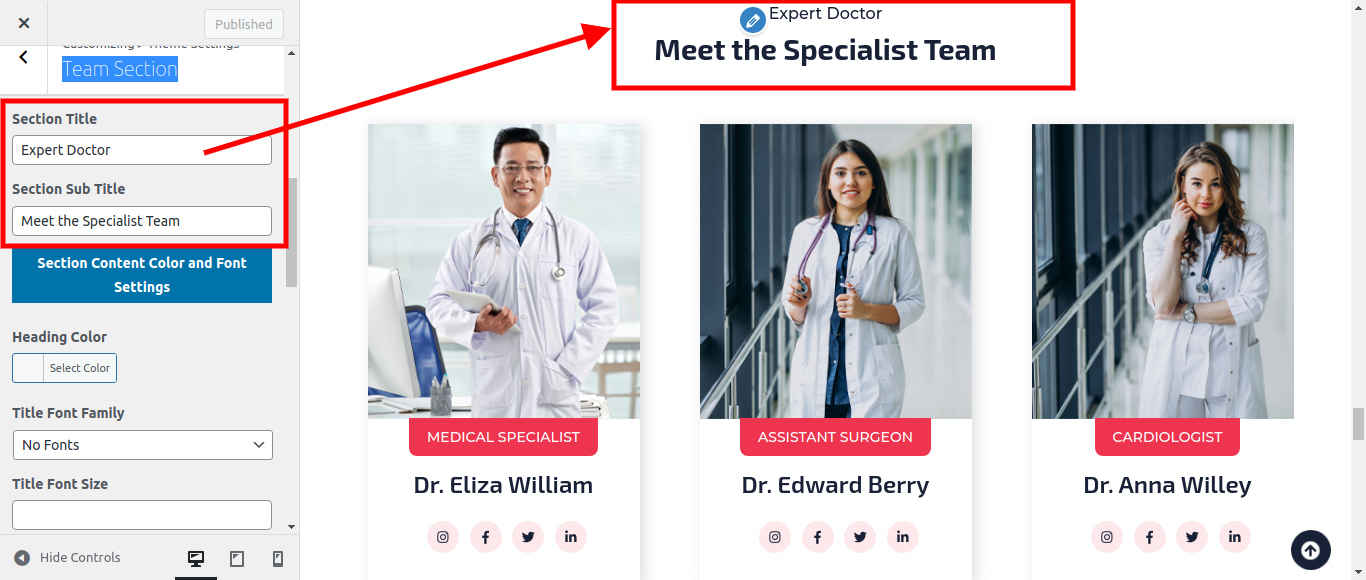Switch to desktop preview mode
The width and height of the screenshot is (1366, 580).
(196, 559)
